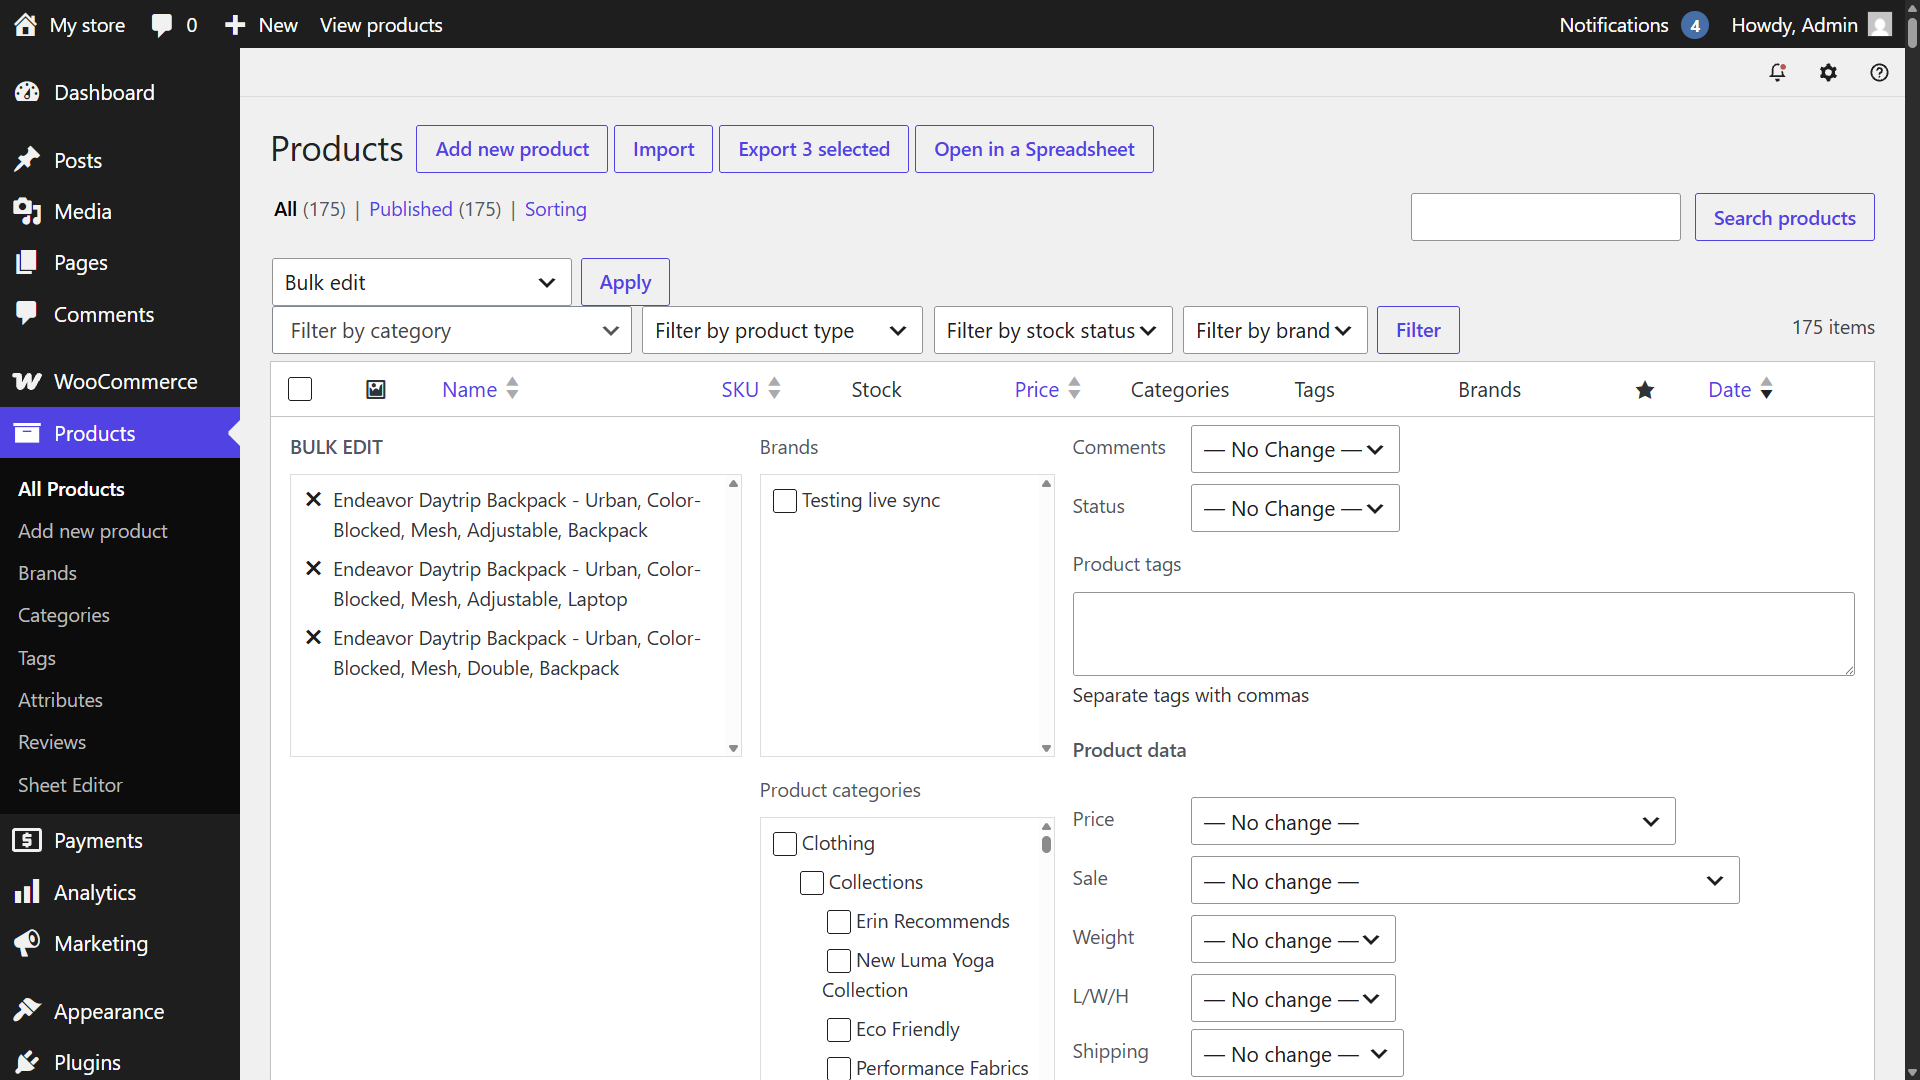Open the Reviews submenu item

[52, 742]
